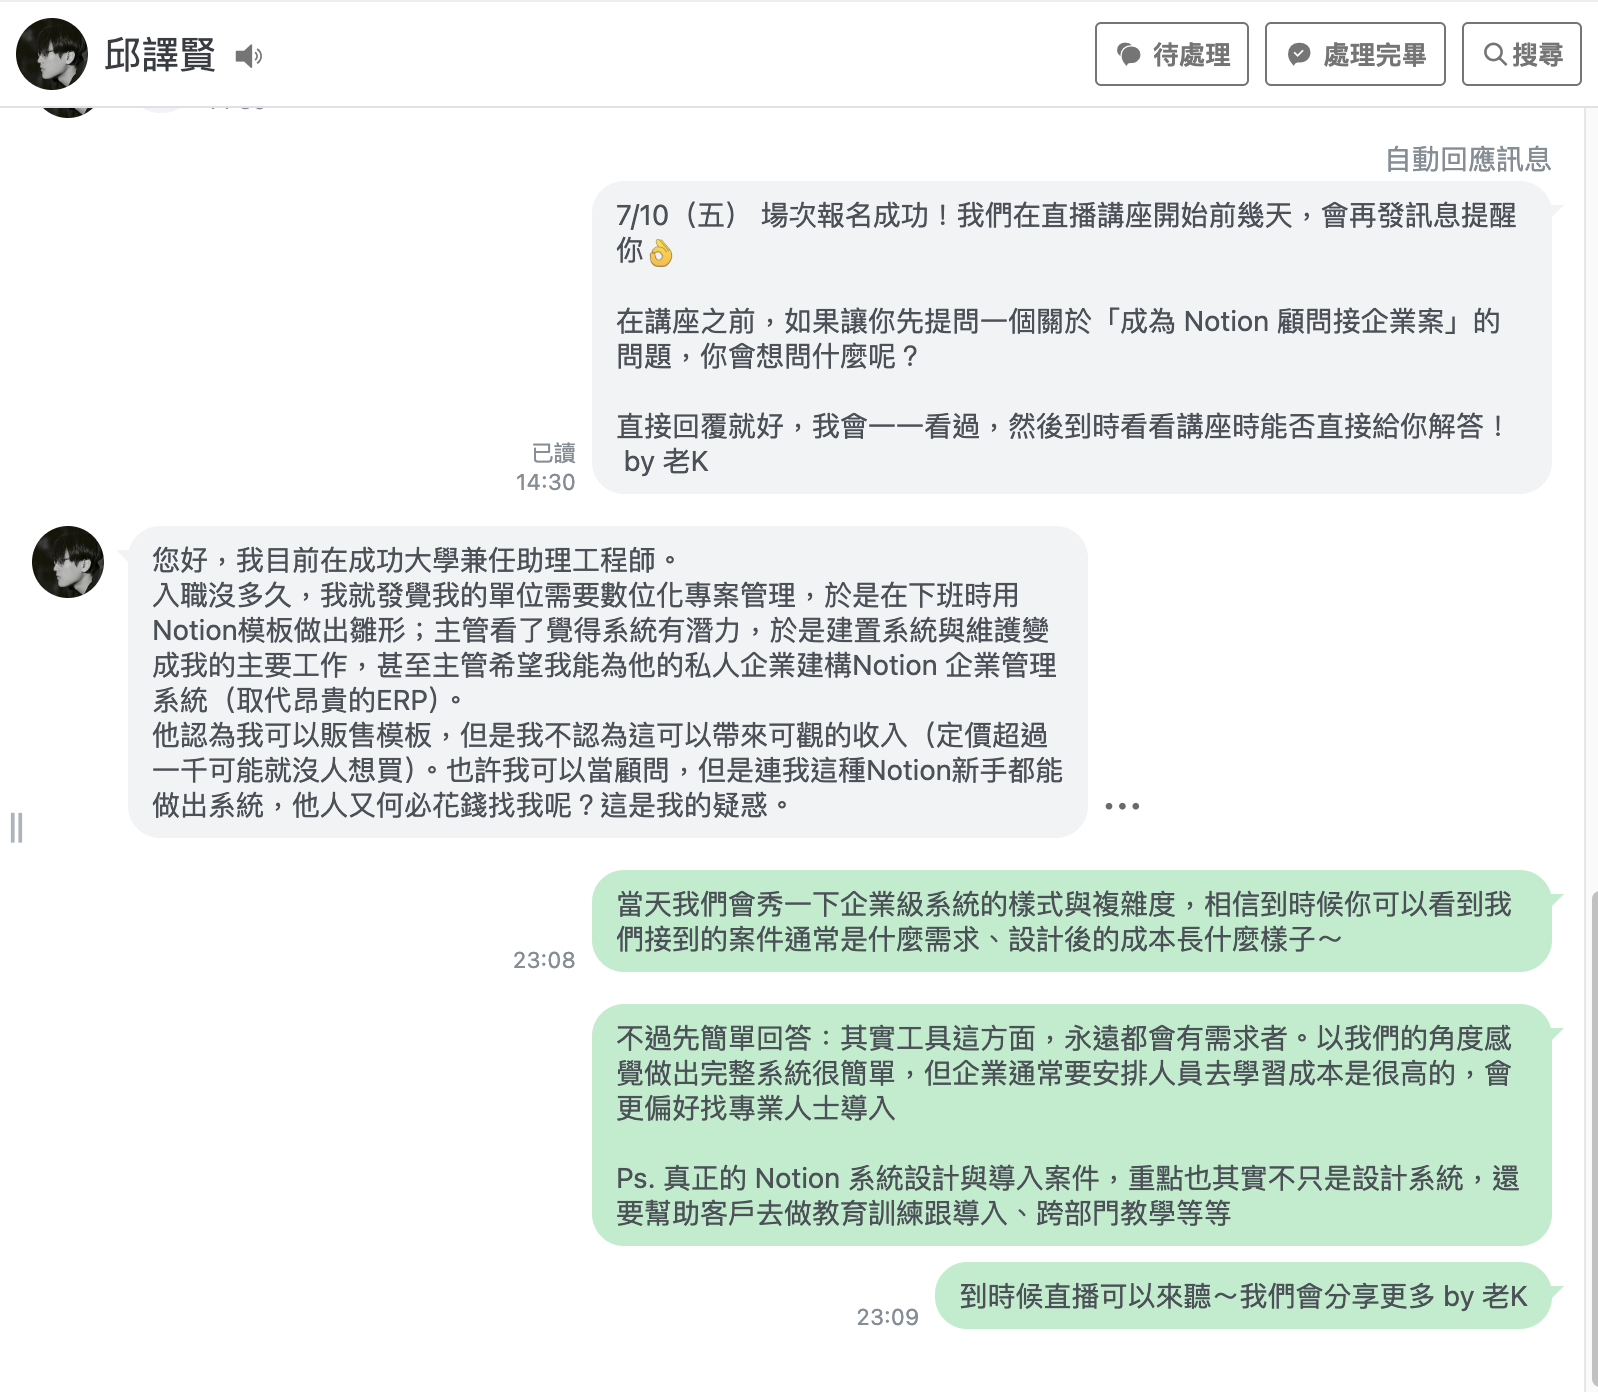The image size is (1598, 1392).
Task: Click the green reply starting 當天我們會秀一下
Action: point(1072,921)
